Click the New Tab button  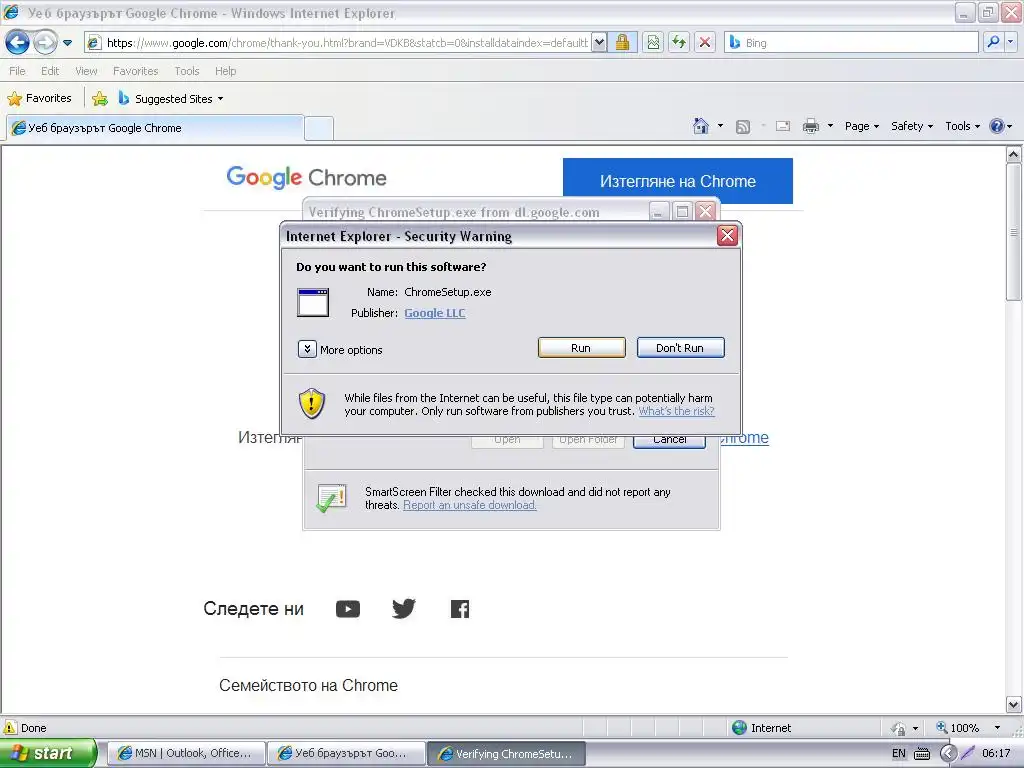point(319,129)
